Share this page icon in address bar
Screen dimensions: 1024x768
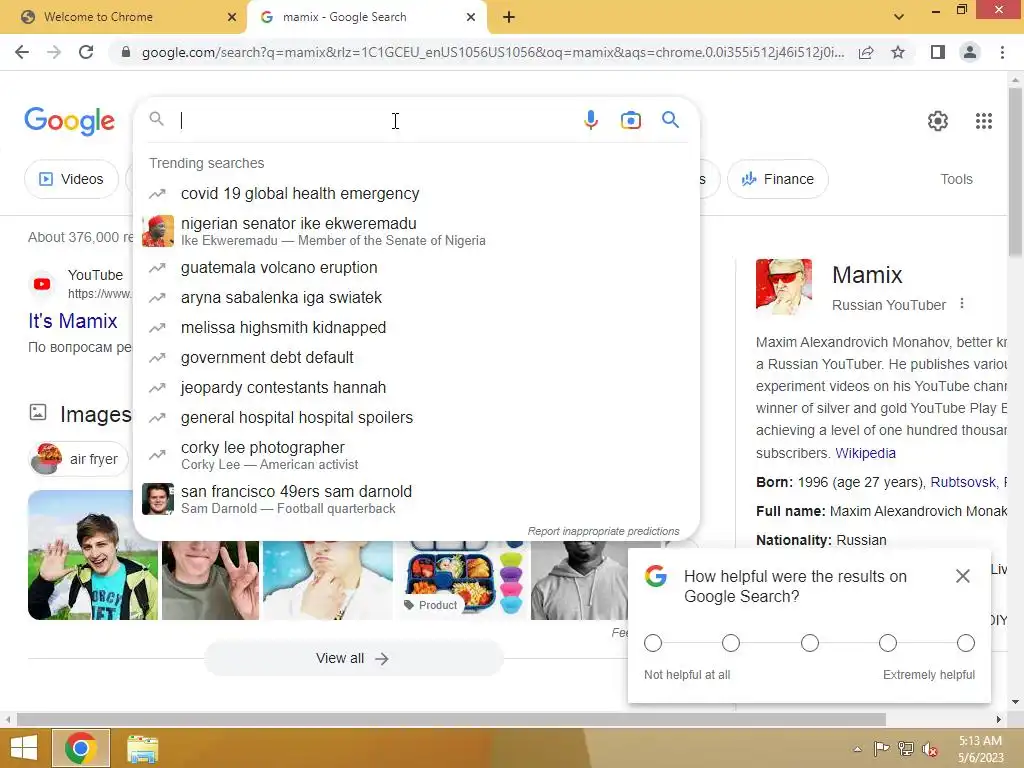866,52
